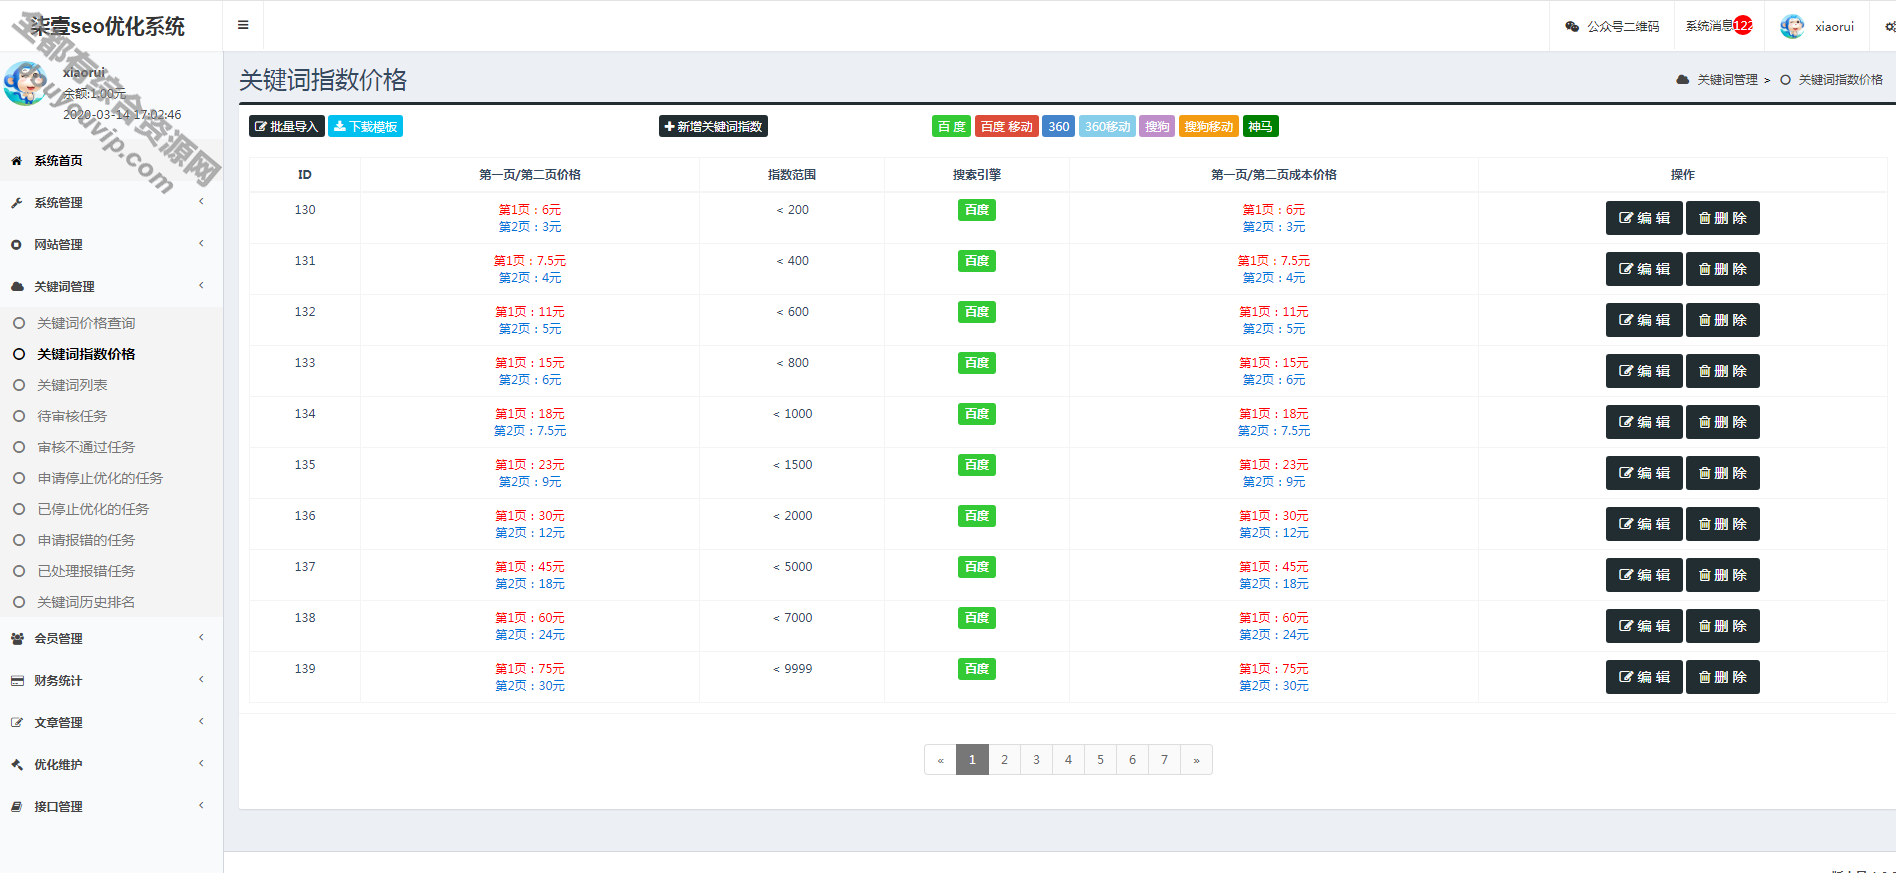Click the 指数范围 column header
Viewport: 1896px width, 873px height.
click(x=792, y=175)
